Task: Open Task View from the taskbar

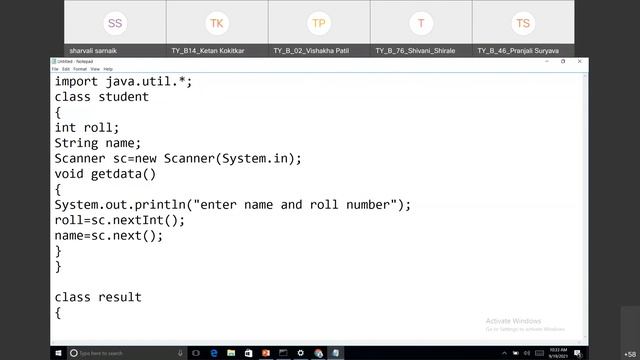Action: click(x=196, y=353)
